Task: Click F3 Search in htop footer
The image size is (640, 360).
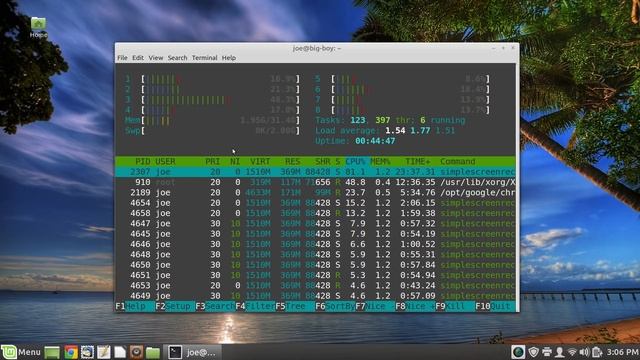Action: click(215, 306)
